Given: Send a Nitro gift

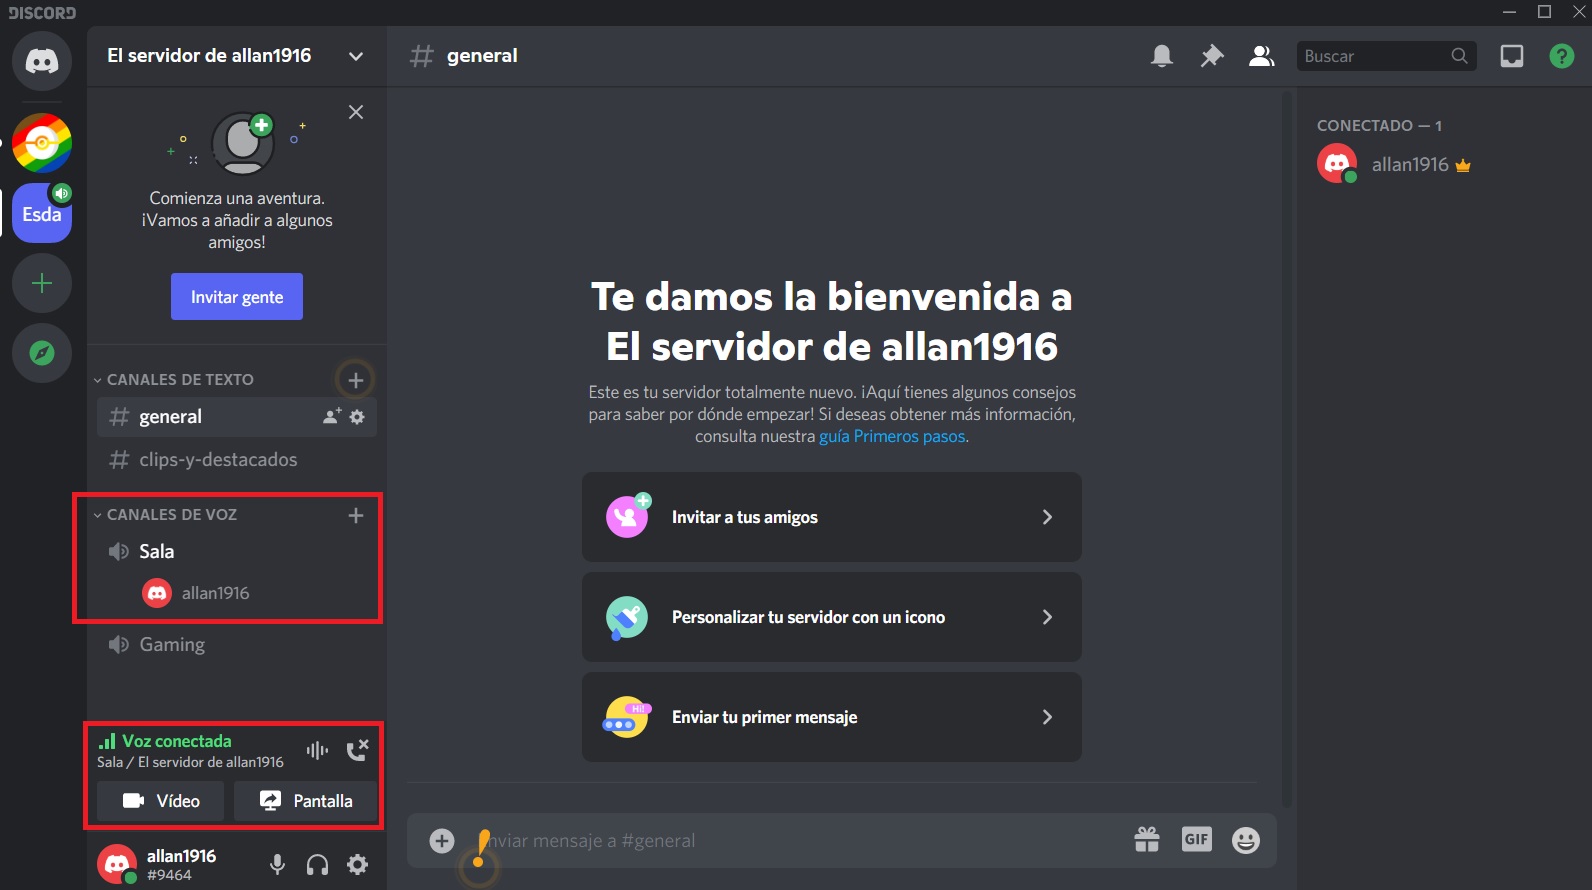Looking at the screenshot, I should [1147, 840].
